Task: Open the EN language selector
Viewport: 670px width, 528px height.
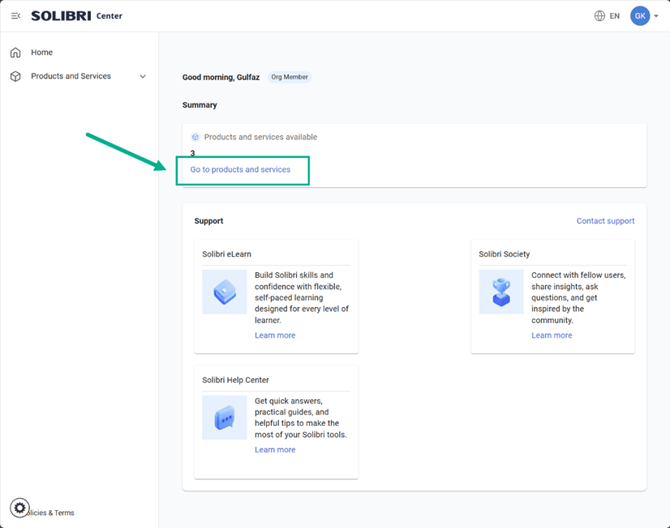Action: click(x=614, y=16)
